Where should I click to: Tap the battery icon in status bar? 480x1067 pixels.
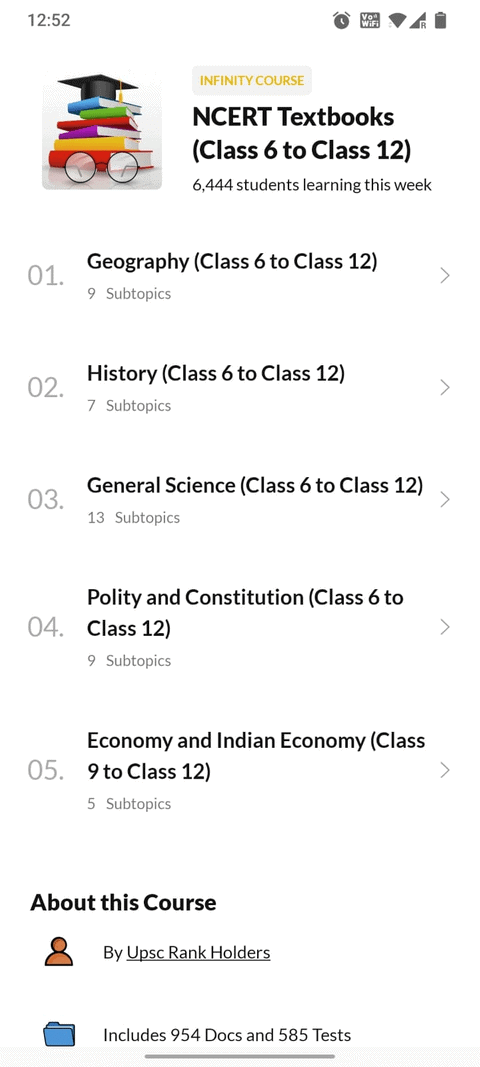tap(441, 21)
